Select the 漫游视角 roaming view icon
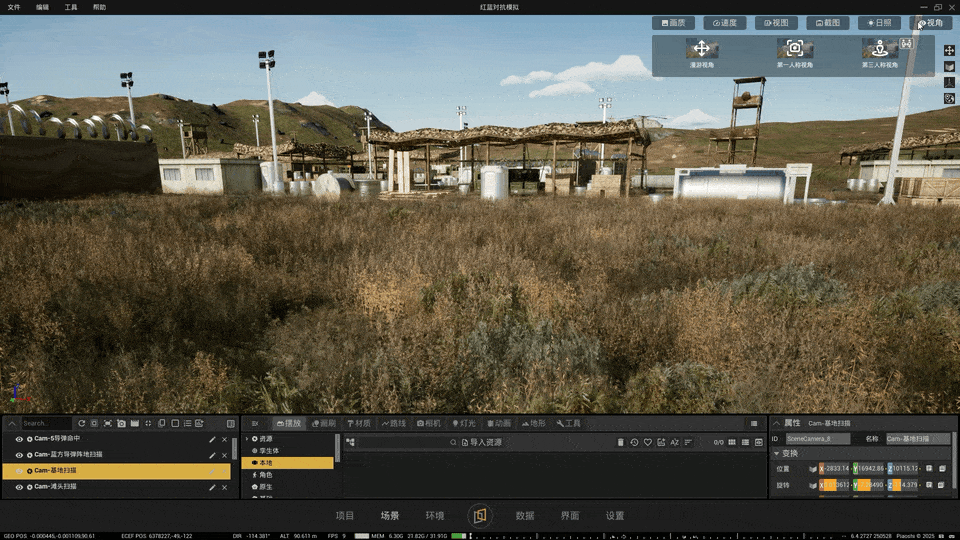Screen dimensions: 960x540 coord(702,48)
